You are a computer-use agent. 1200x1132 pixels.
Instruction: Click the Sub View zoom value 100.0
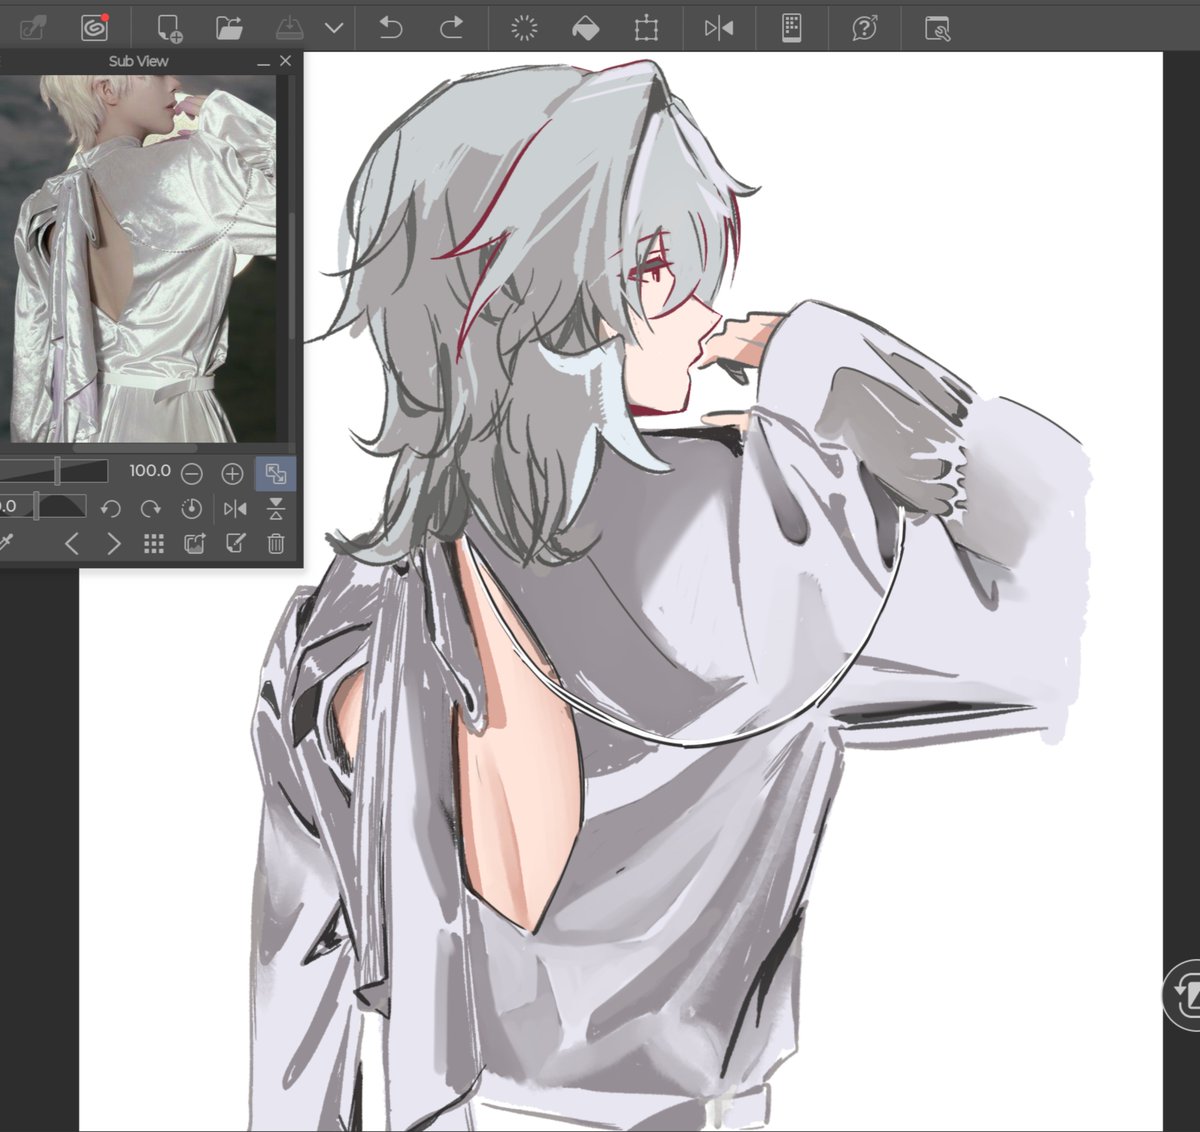(x=150, y=470)
